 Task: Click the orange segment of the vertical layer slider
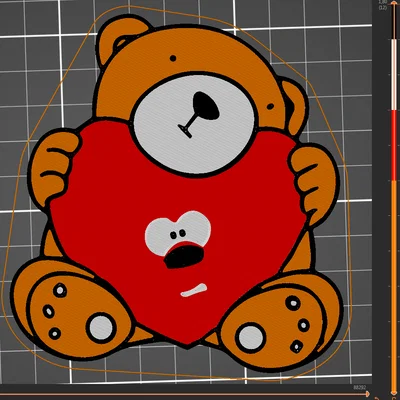tap(394, 287)
